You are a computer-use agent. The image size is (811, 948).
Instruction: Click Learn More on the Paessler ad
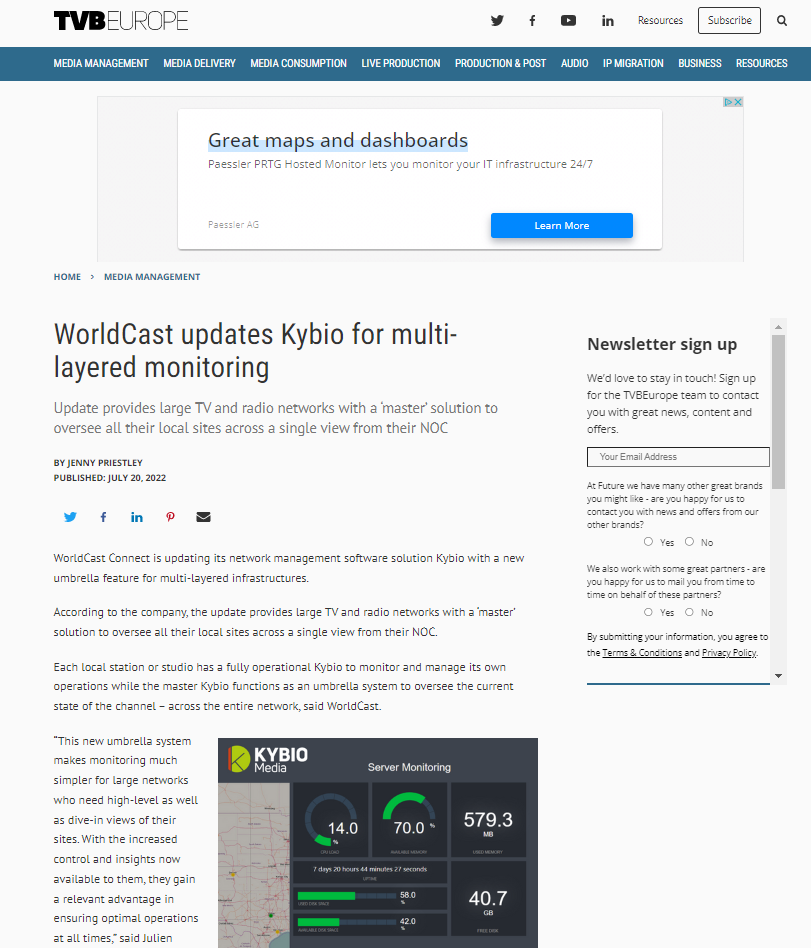pyautogui.click(x=562, y=226)
